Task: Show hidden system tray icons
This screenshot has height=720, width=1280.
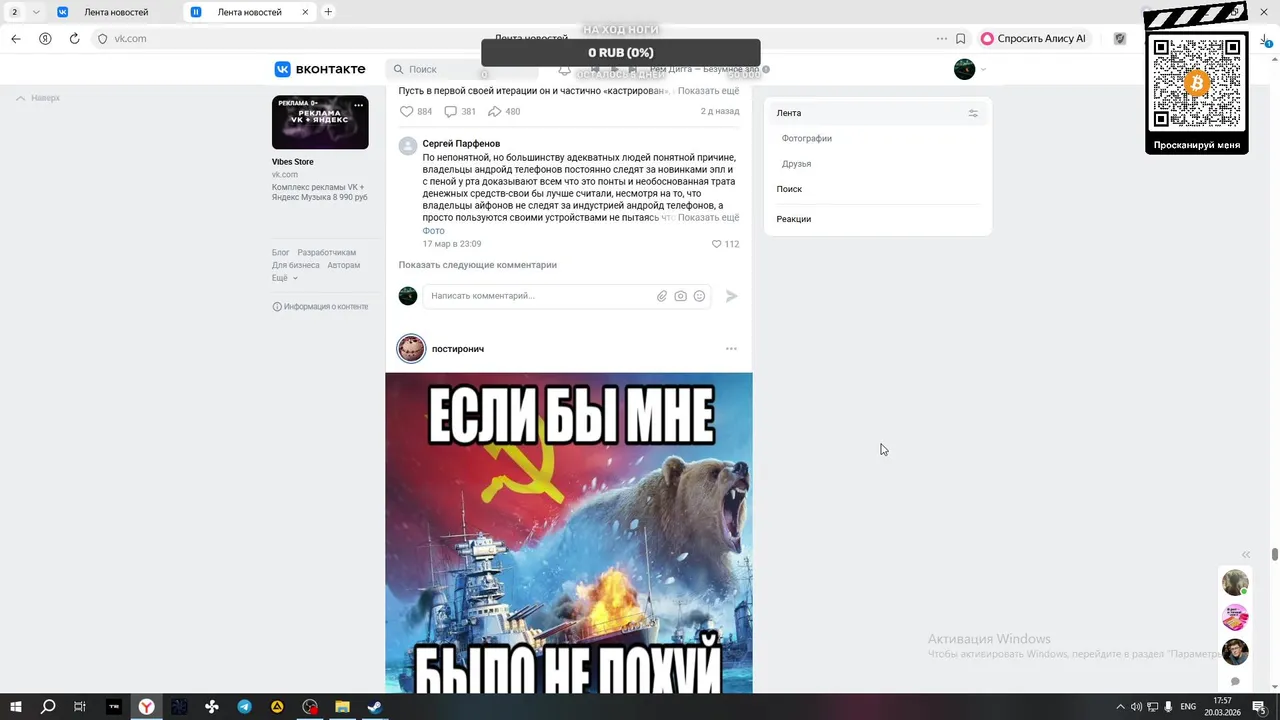Action: pos(1120,707)
